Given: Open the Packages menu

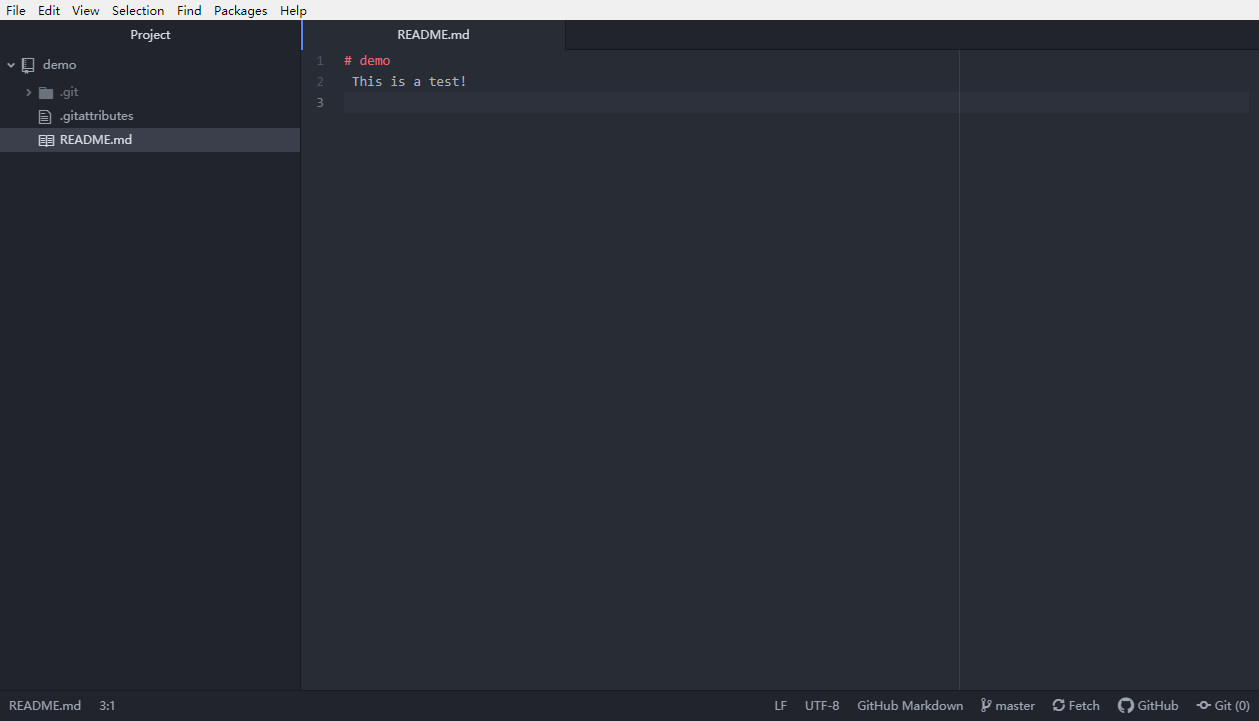Looking at the screenshot, I should 241,10.
